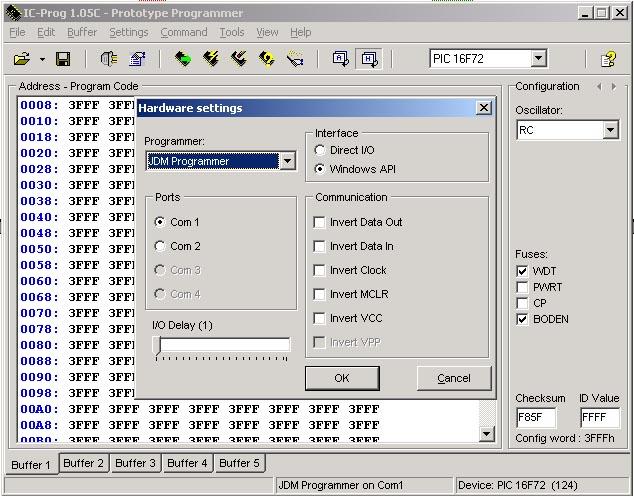Click the Options toolbar icon

coord(137,60)
